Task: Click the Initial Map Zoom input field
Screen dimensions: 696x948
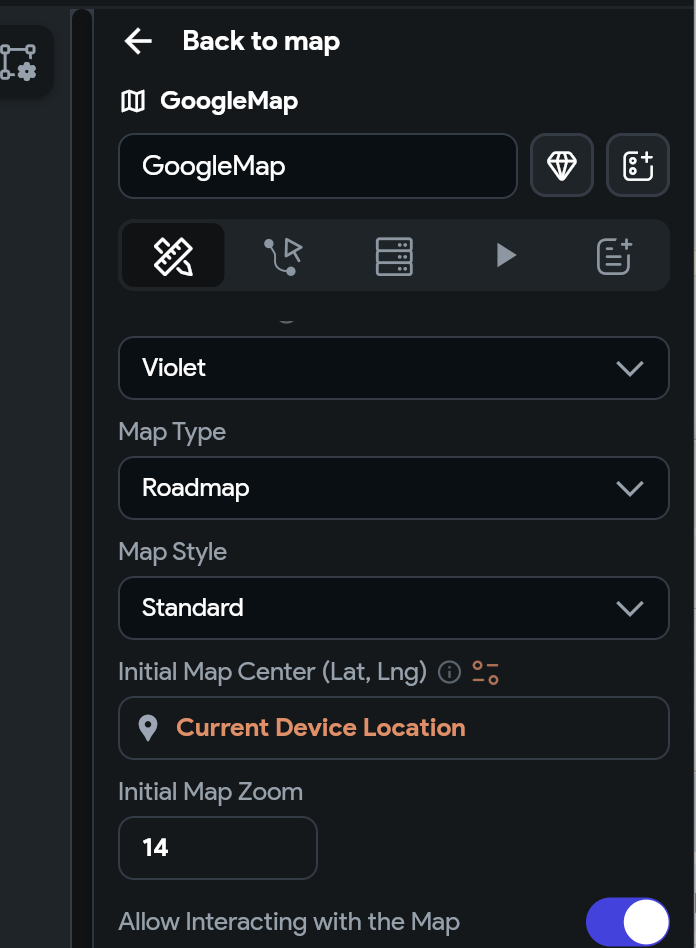Action: [218, 848]
